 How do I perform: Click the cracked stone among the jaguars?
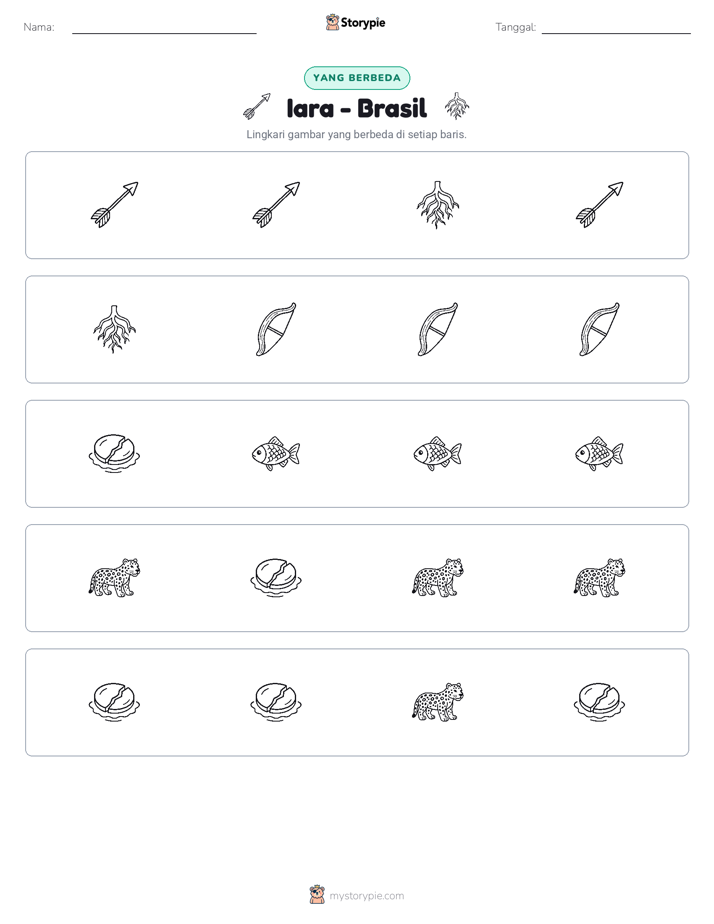(276, 578)
